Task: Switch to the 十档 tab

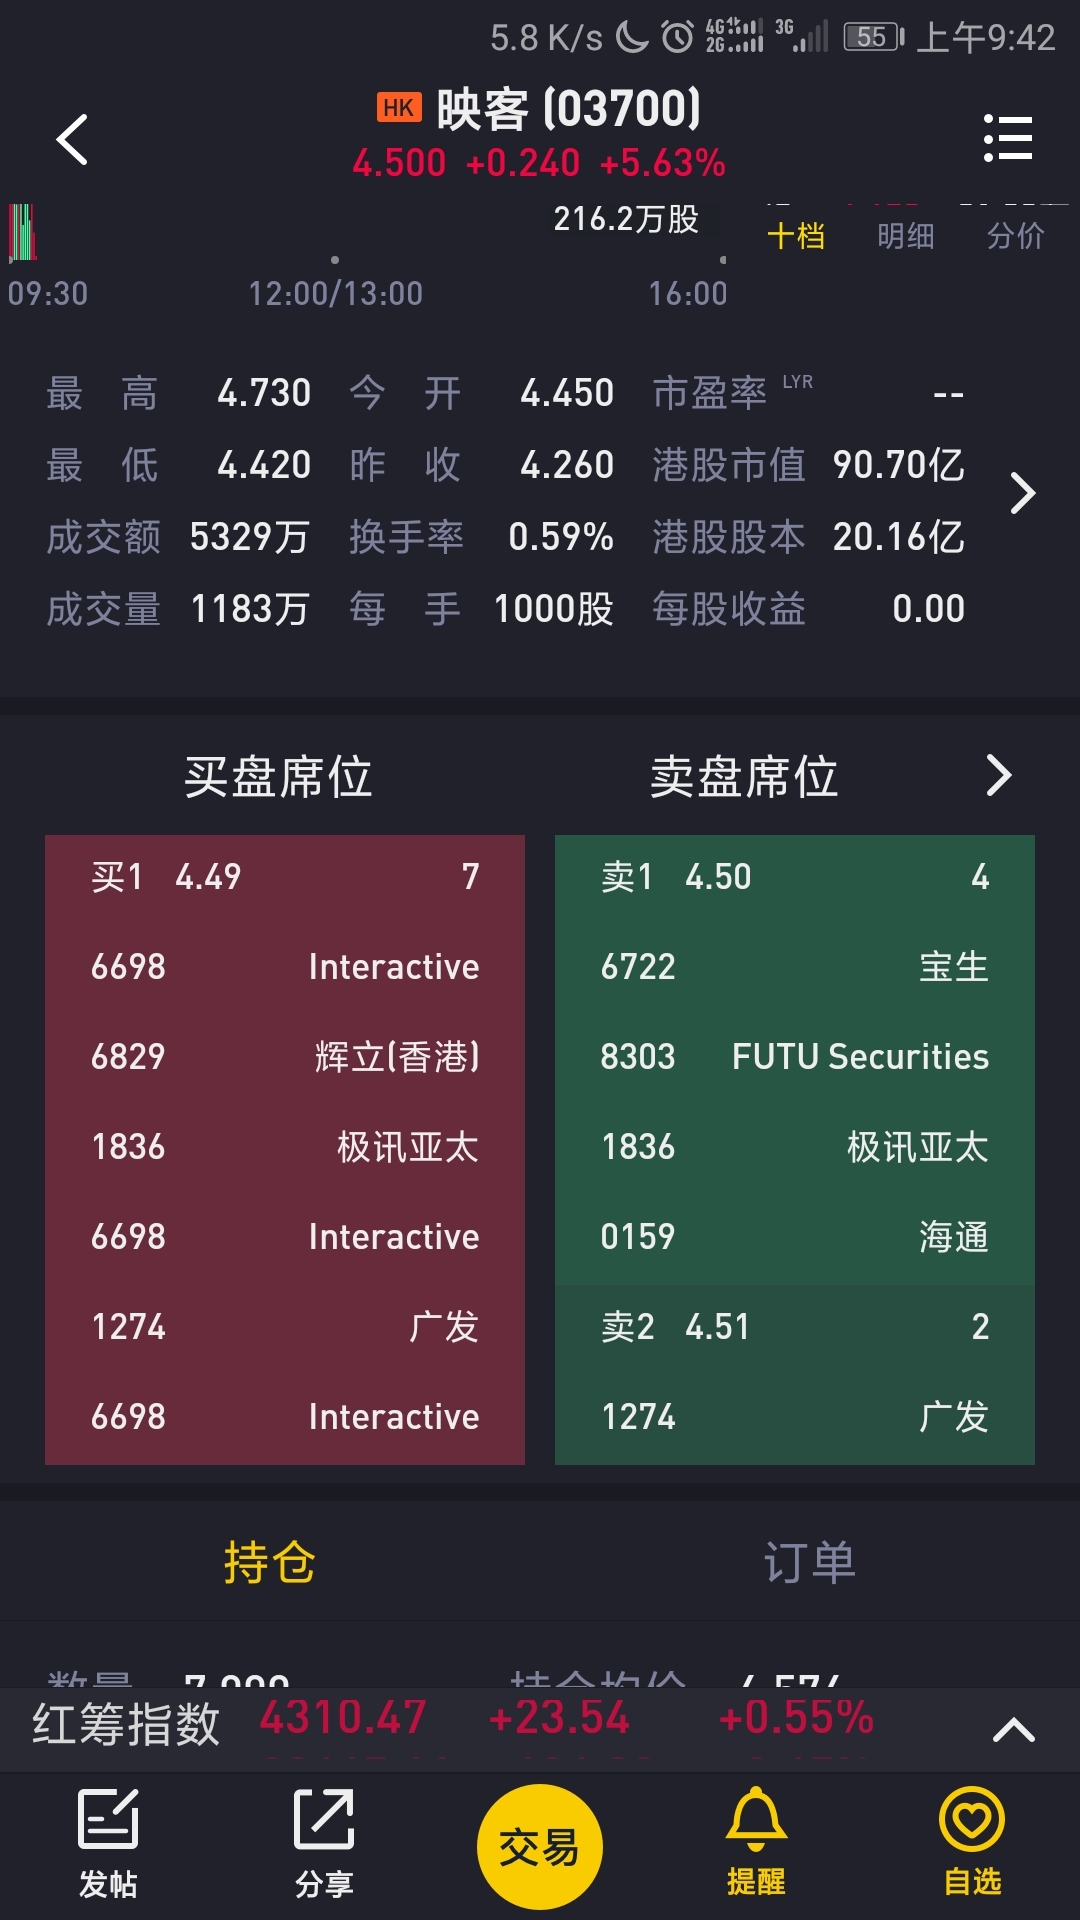Action: pyautogui.click(x=796, y=236)
